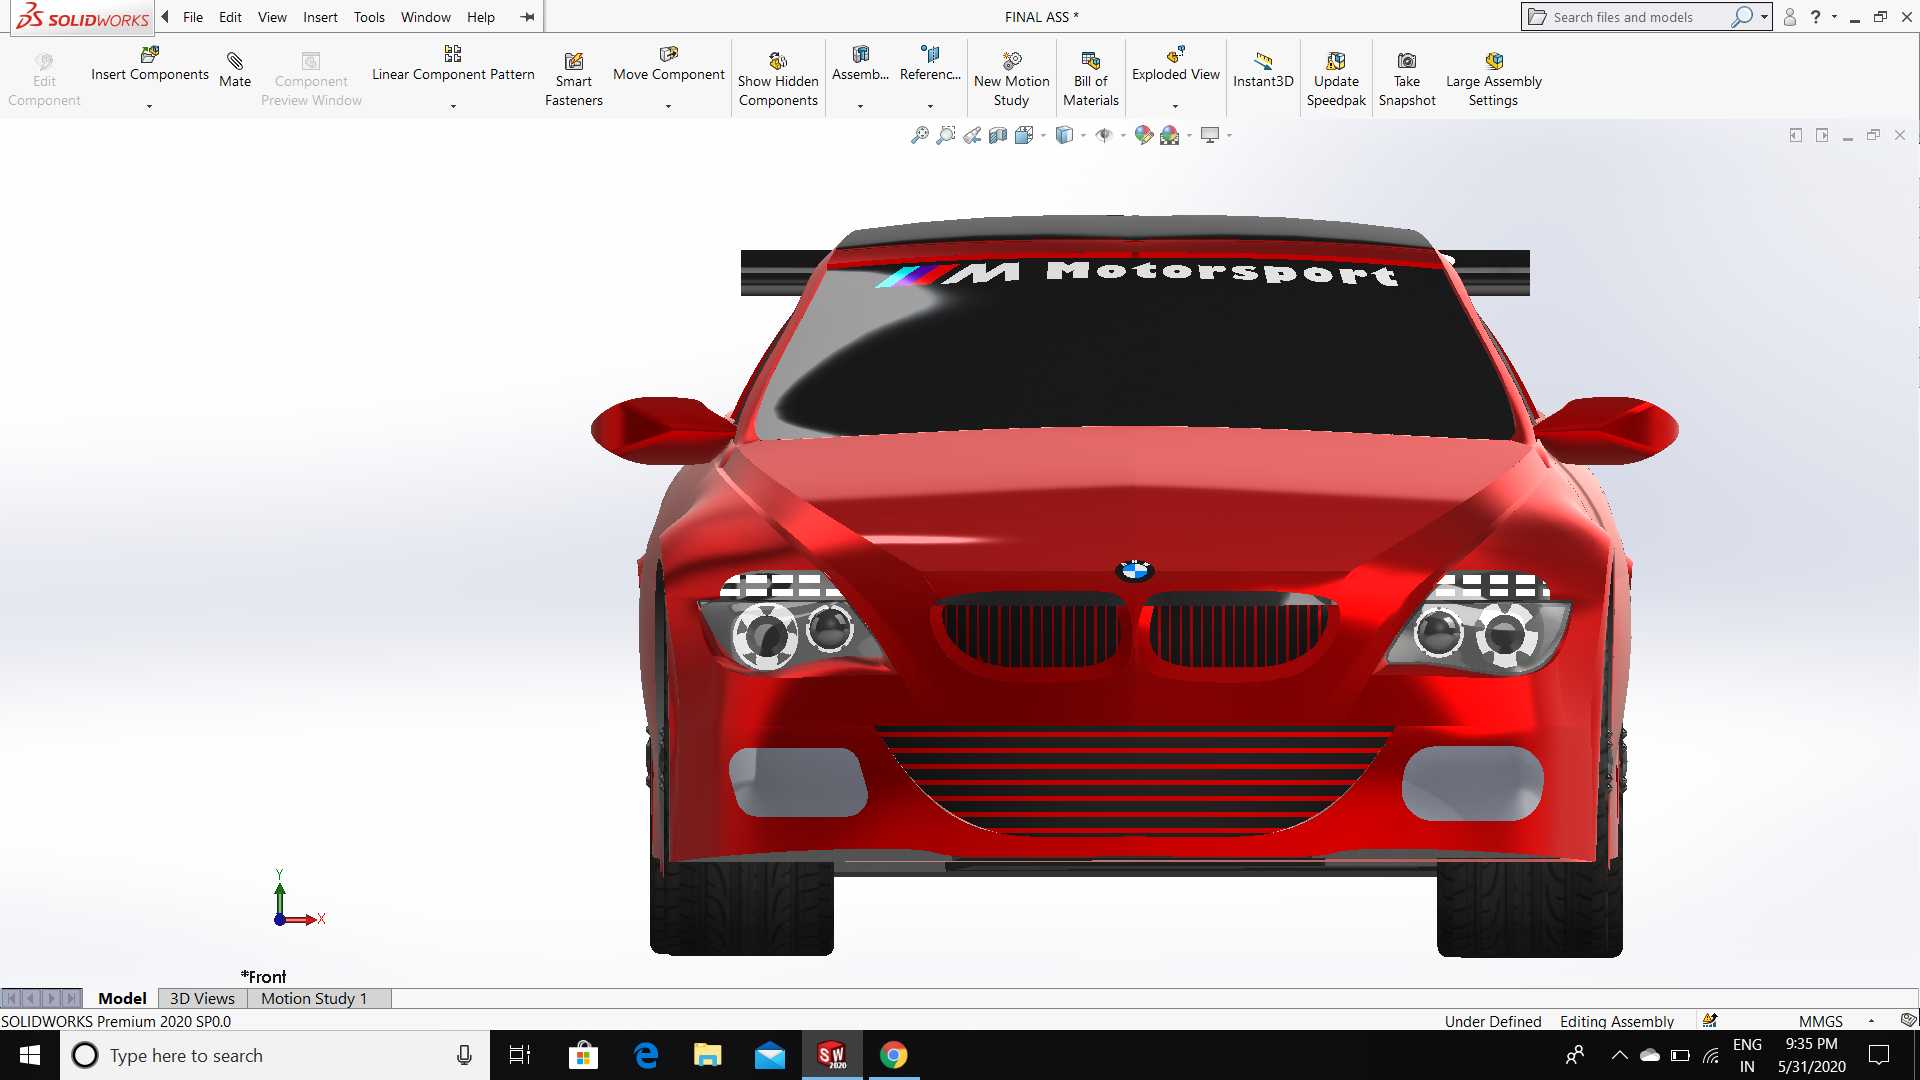The image size is (1920, 1080).
Task: Take a Snapshot of the assembly
Action: 1406,79
